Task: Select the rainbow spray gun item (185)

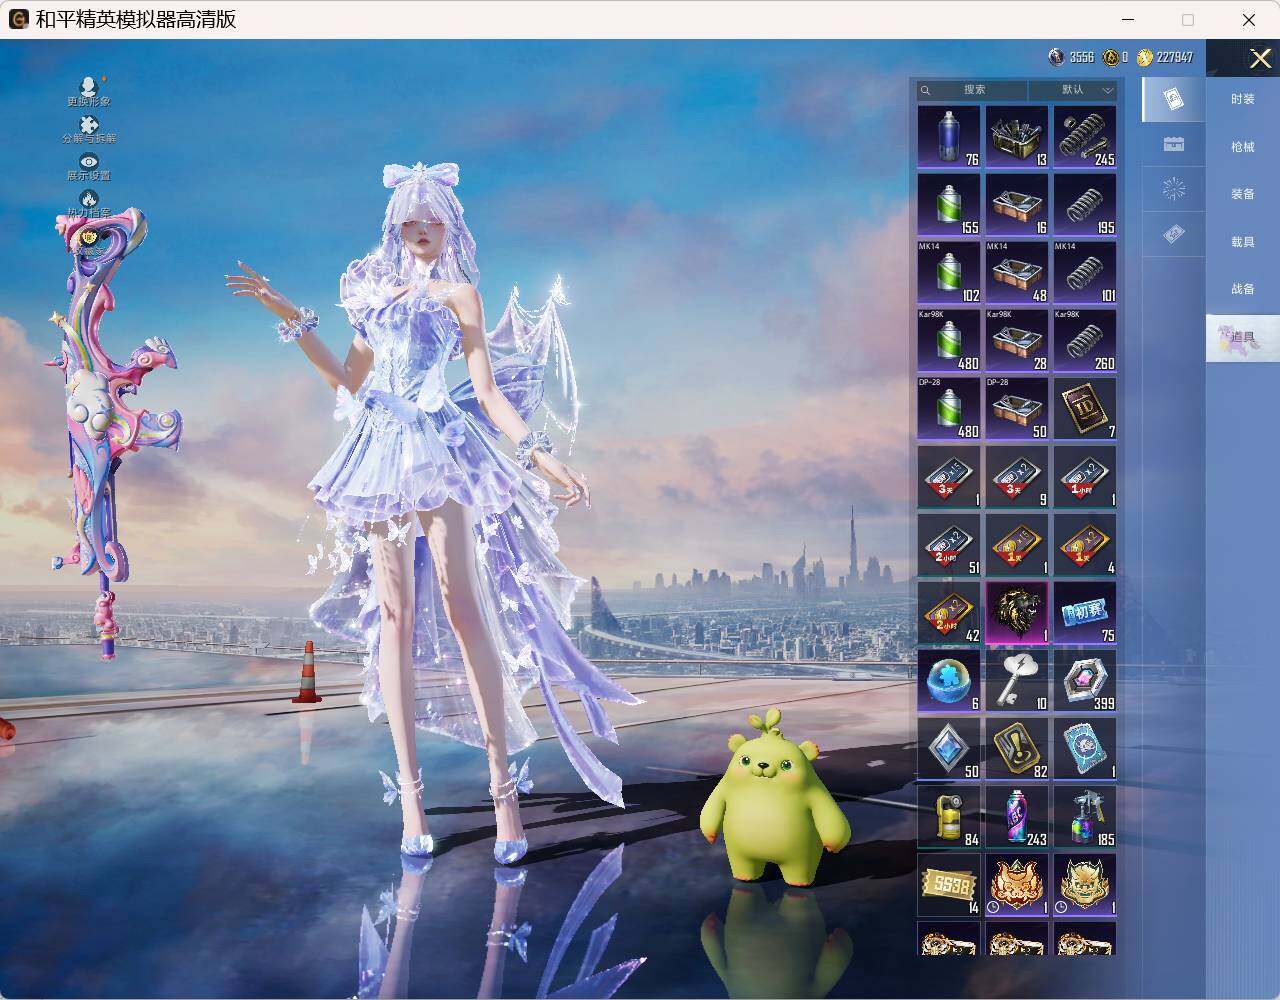Action: (x=1085, y=816)
